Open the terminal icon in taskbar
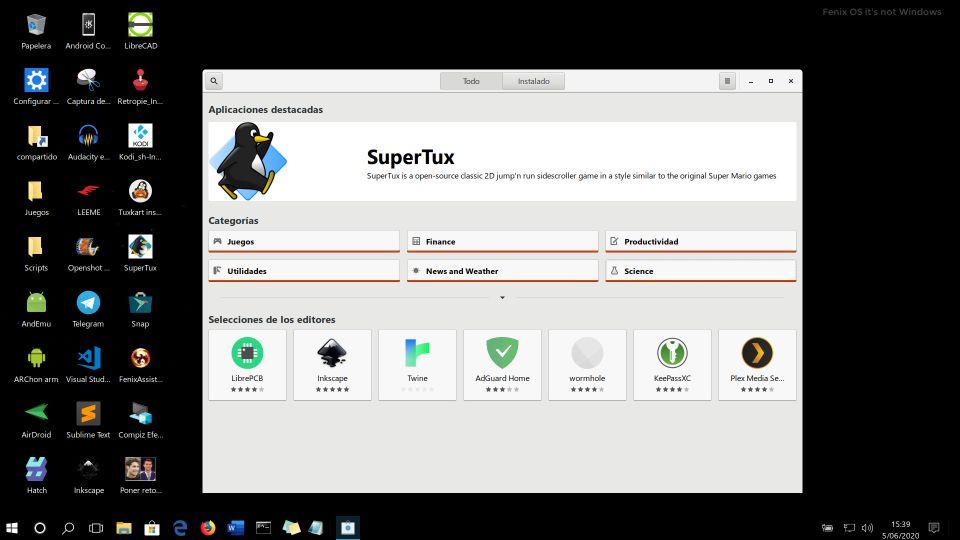 tap(263, 527)
